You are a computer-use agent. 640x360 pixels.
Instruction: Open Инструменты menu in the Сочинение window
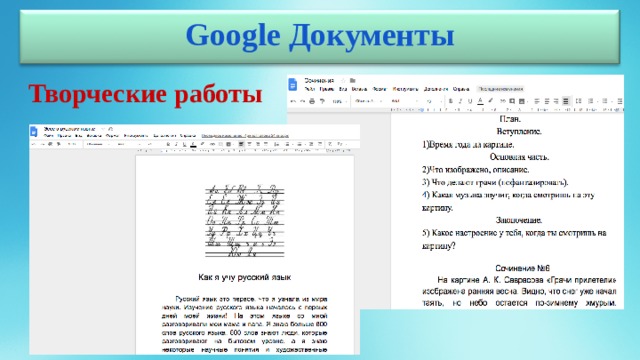pyautogui.click(x=405, y=89)
